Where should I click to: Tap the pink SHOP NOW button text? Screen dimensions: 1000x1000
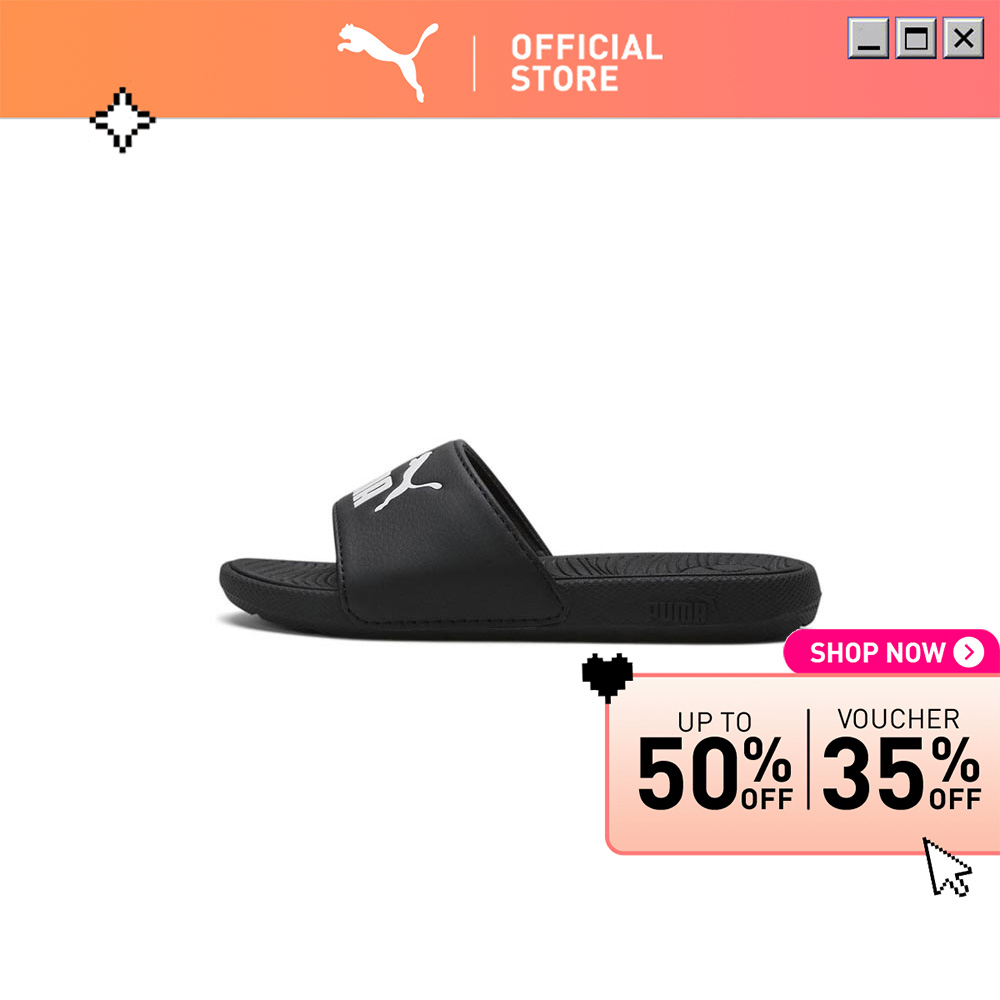877,652
